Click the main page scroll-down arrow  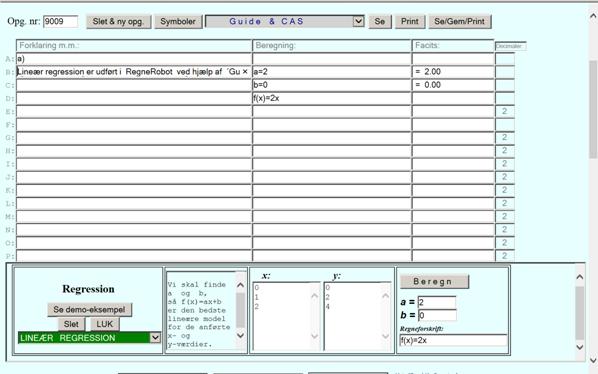tap(593, 360)
